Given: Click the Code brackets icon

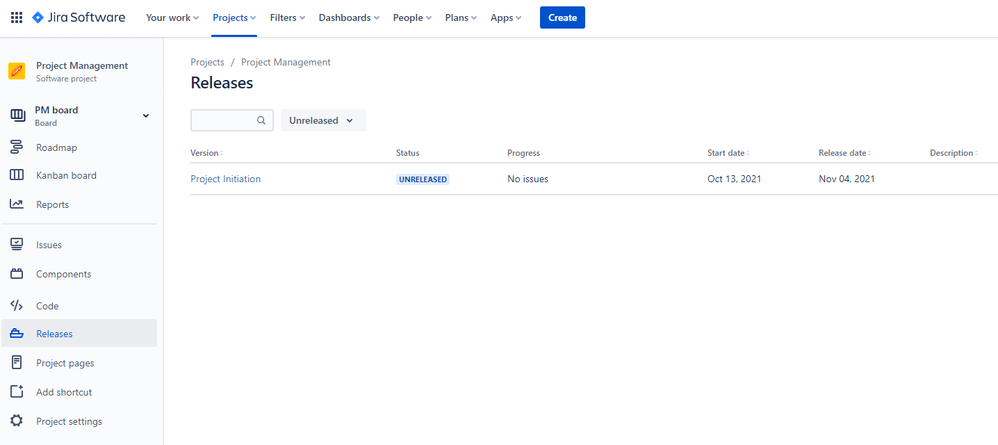Looking at the screenshot, I should [x=17, y=306].
